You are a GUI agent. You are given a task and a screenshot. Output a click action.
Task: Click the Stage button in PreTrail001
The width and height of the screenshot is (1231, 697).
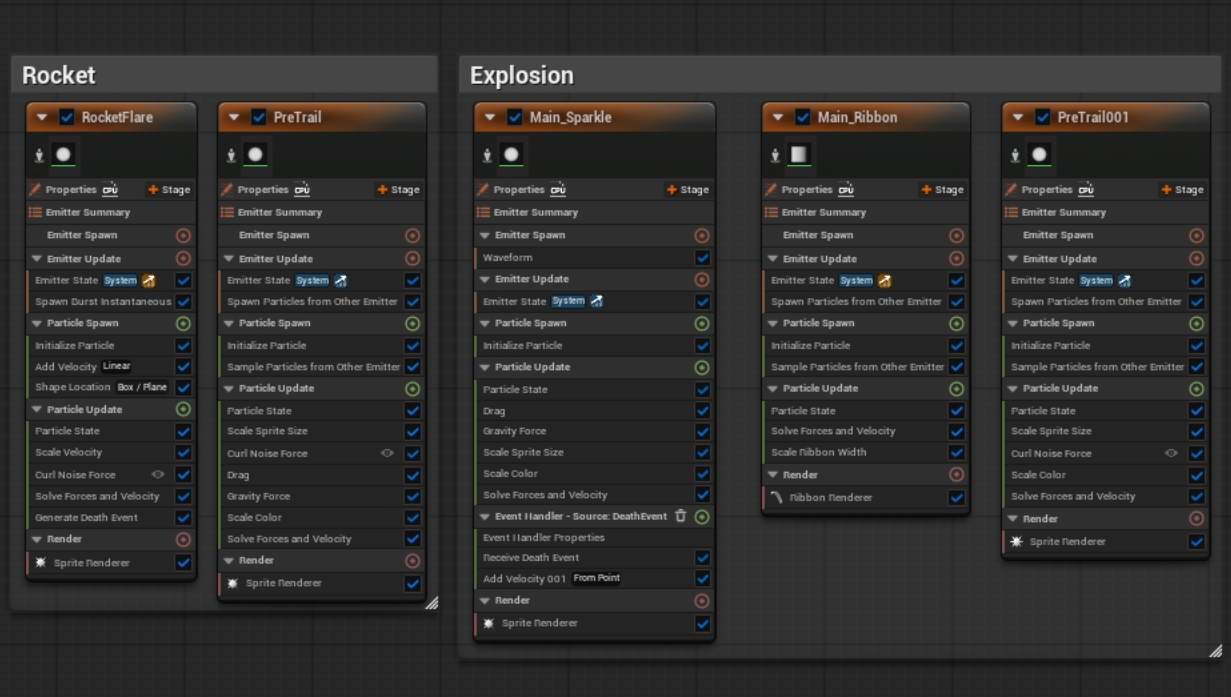click(x=1182, y=189)
